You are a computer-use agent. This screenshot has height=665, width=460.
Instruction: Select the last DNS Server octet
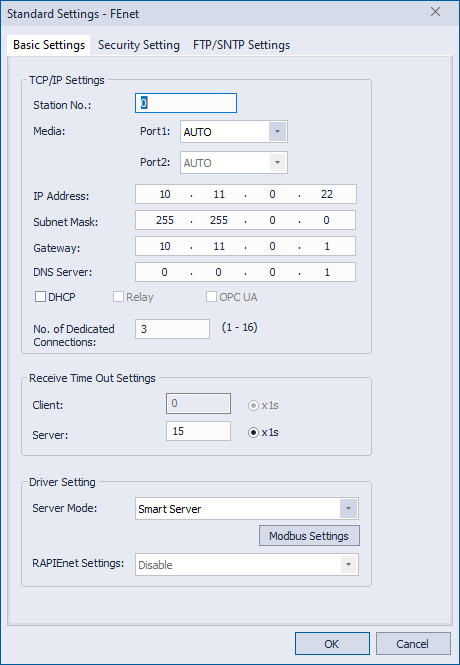coord(327,272)
